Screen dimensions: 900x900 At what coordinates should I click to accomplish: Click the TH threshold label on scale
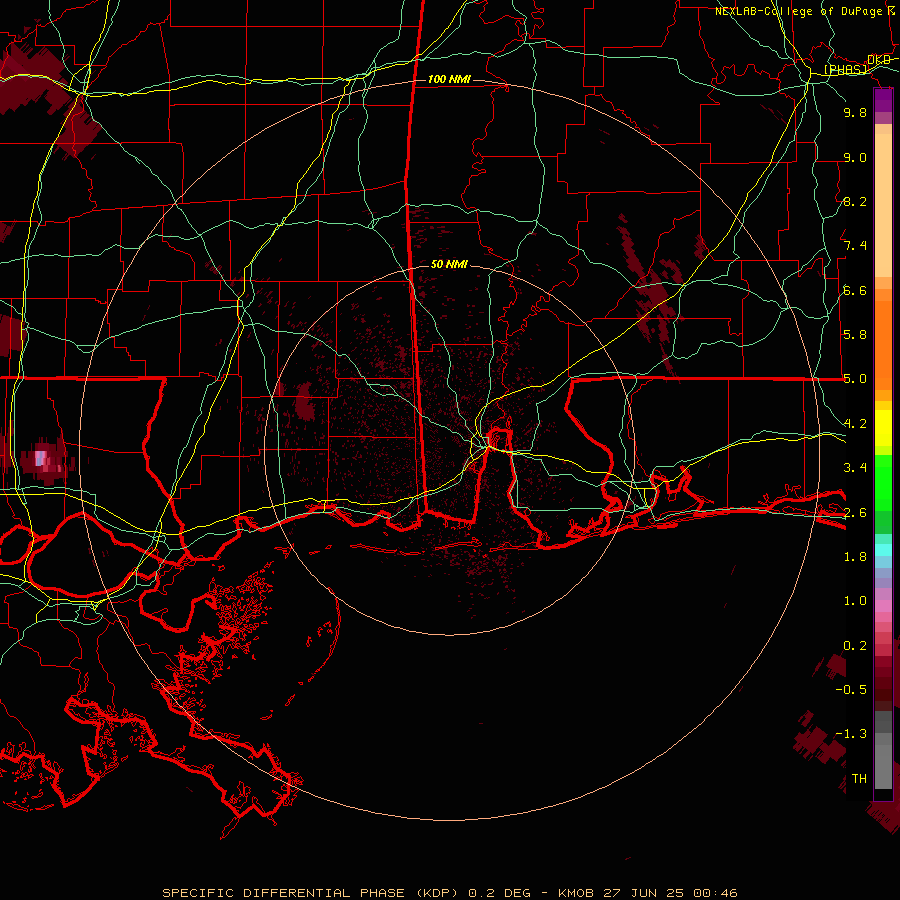[859, 779]
